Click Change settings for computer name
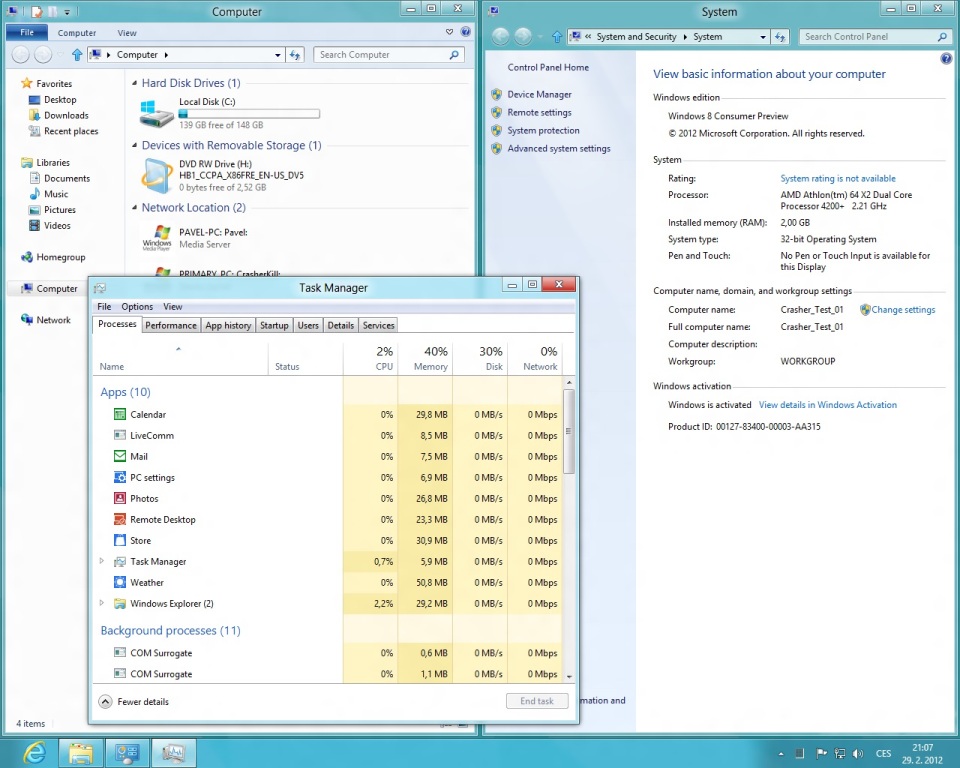Screen dimensions: 960x768 point(903,310)
